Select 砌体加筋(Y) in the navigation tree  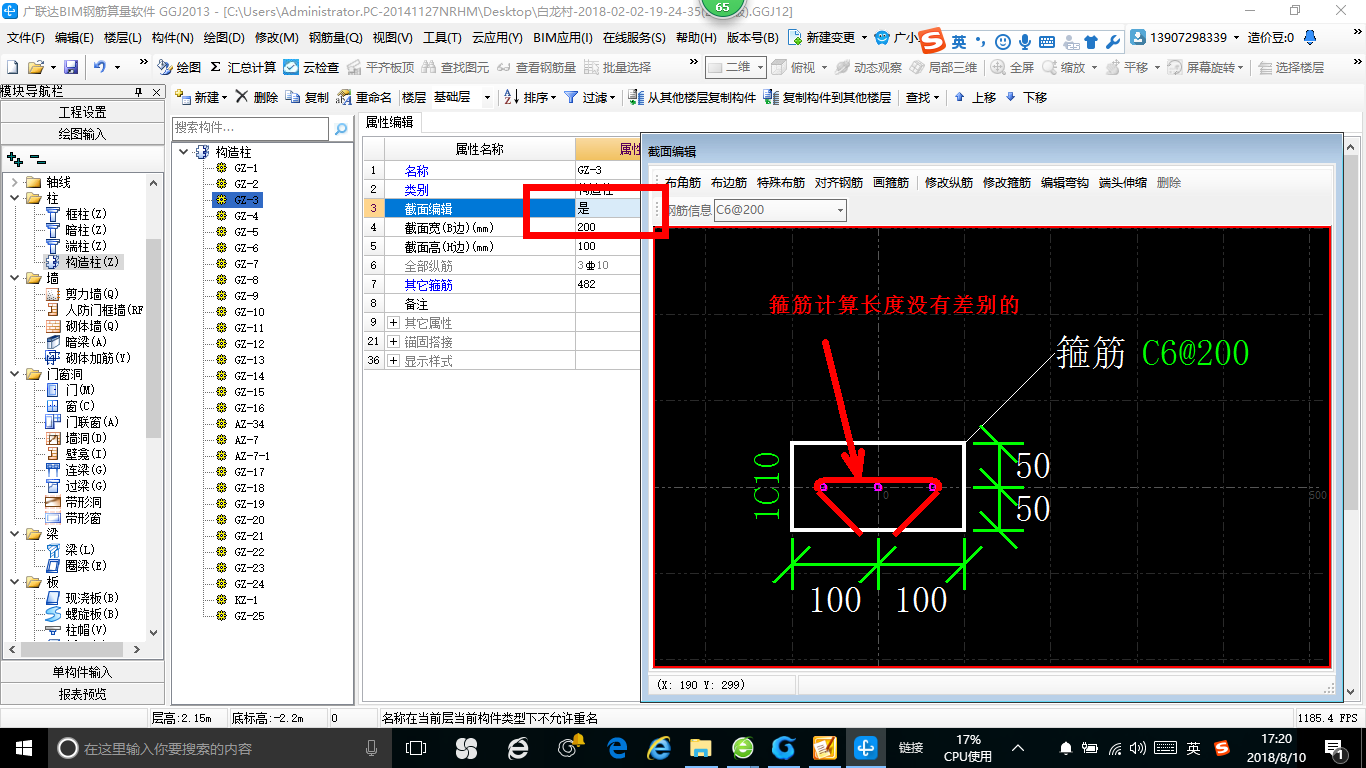88,358
